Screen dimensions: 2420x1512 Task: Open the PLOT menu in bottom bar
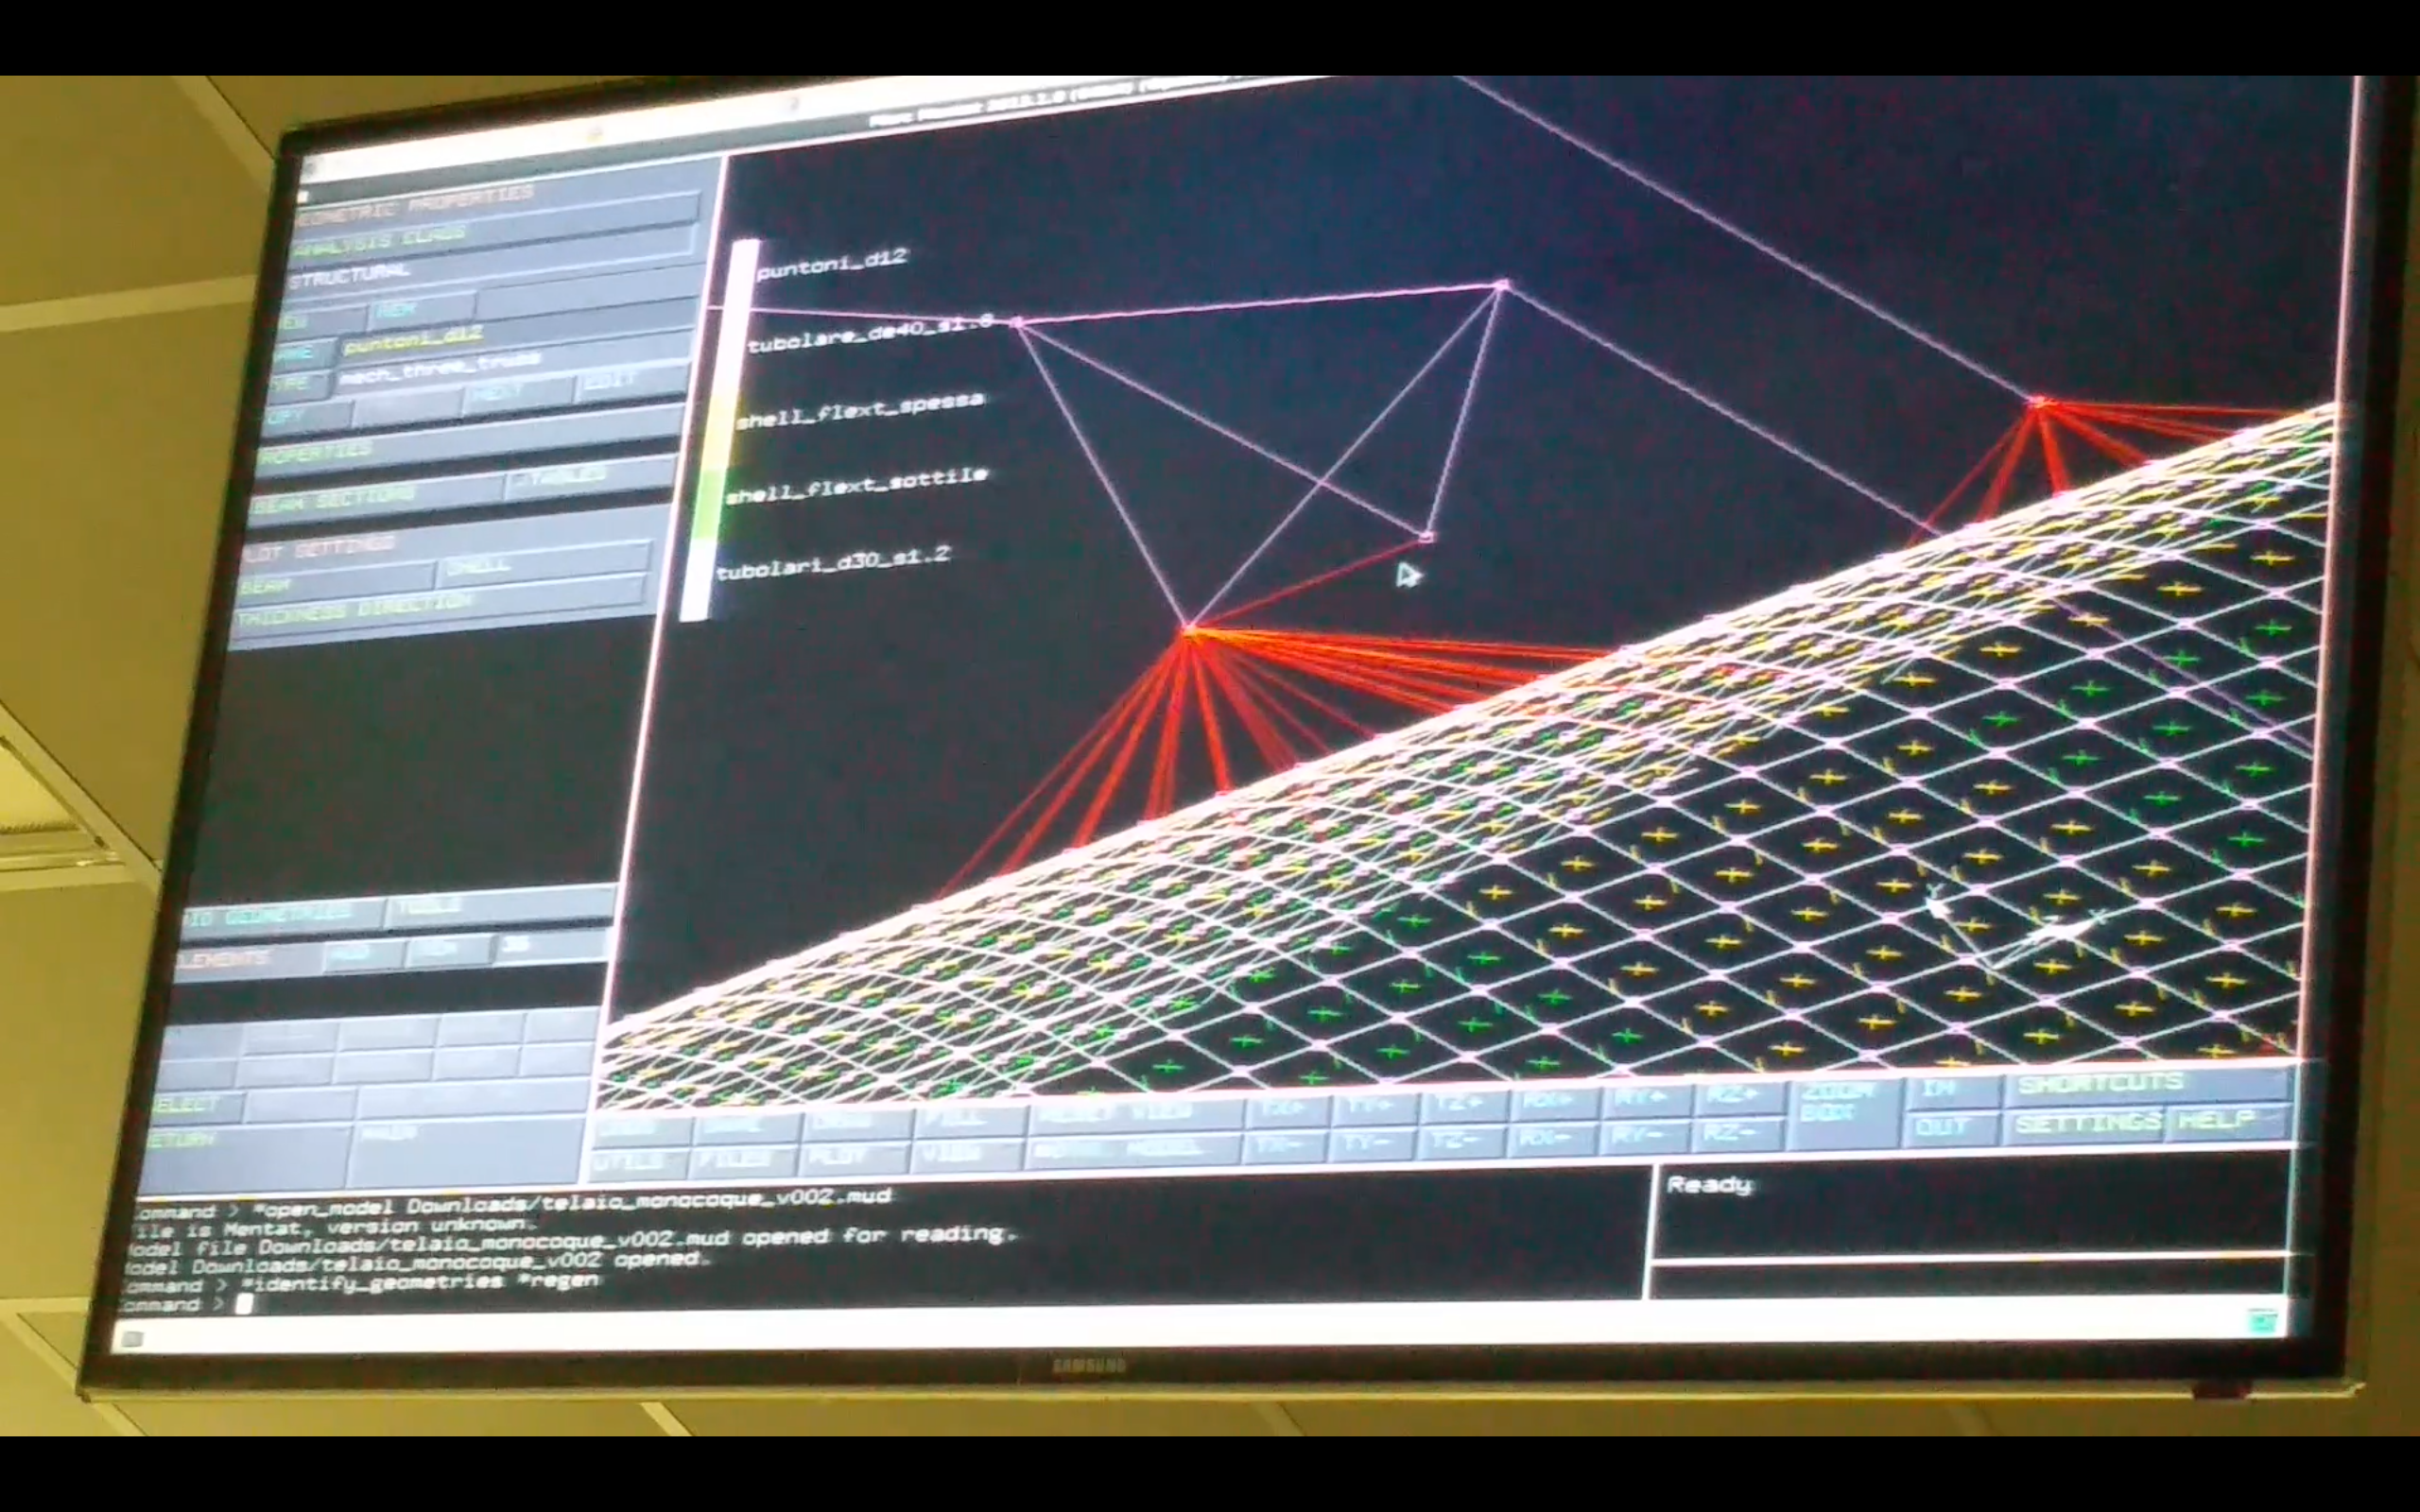[855, 1157]
